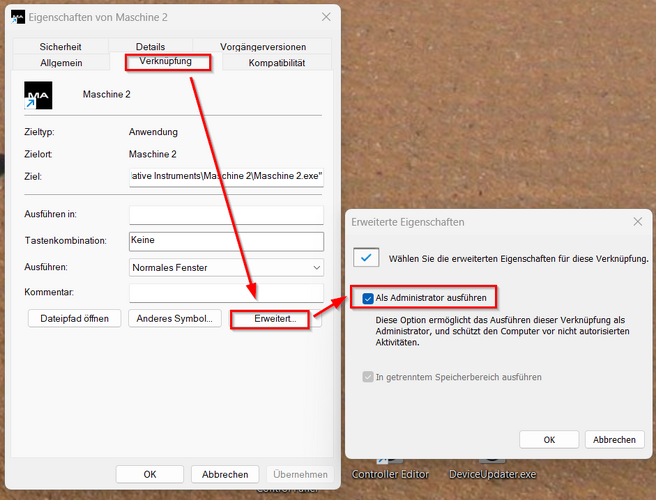Select the Verknüpfung tab
This screenshot has height=500, width=656.
pos(166,61)
